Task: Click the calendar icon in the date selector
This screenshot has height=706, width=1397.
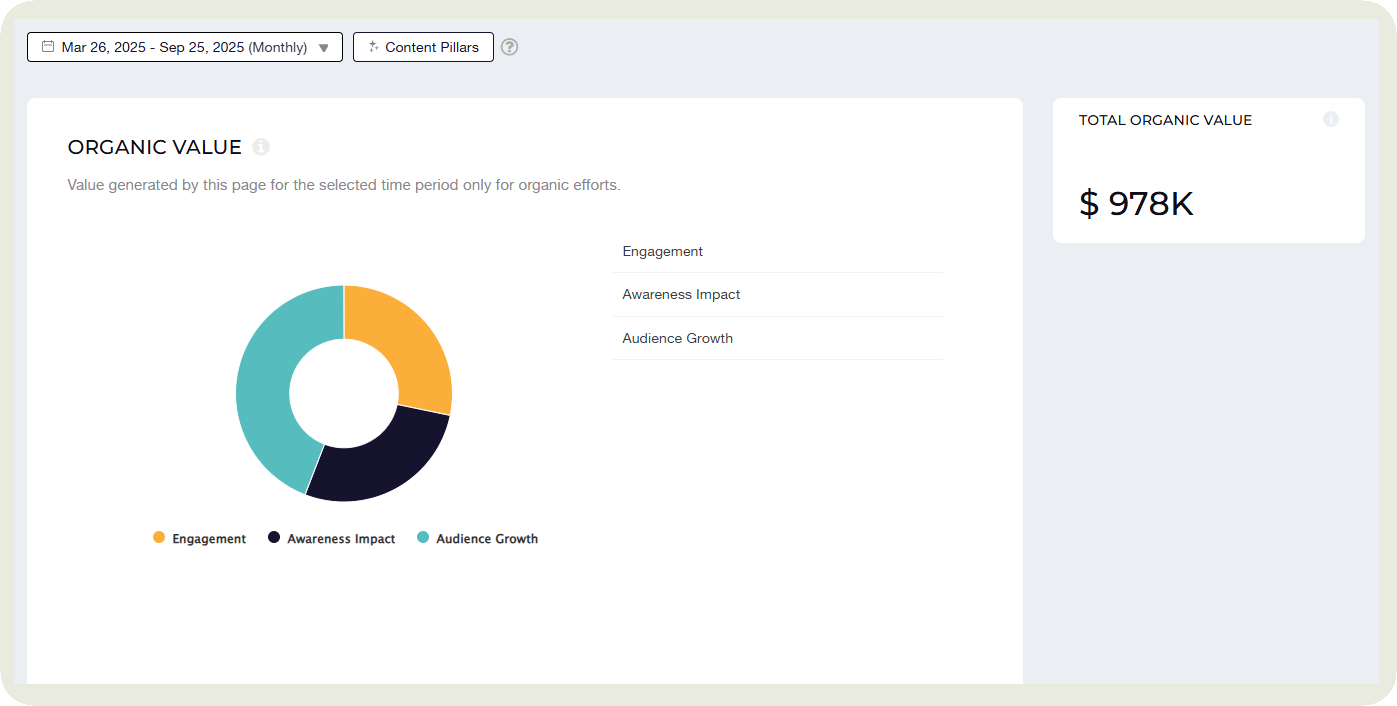Action: 46,46
